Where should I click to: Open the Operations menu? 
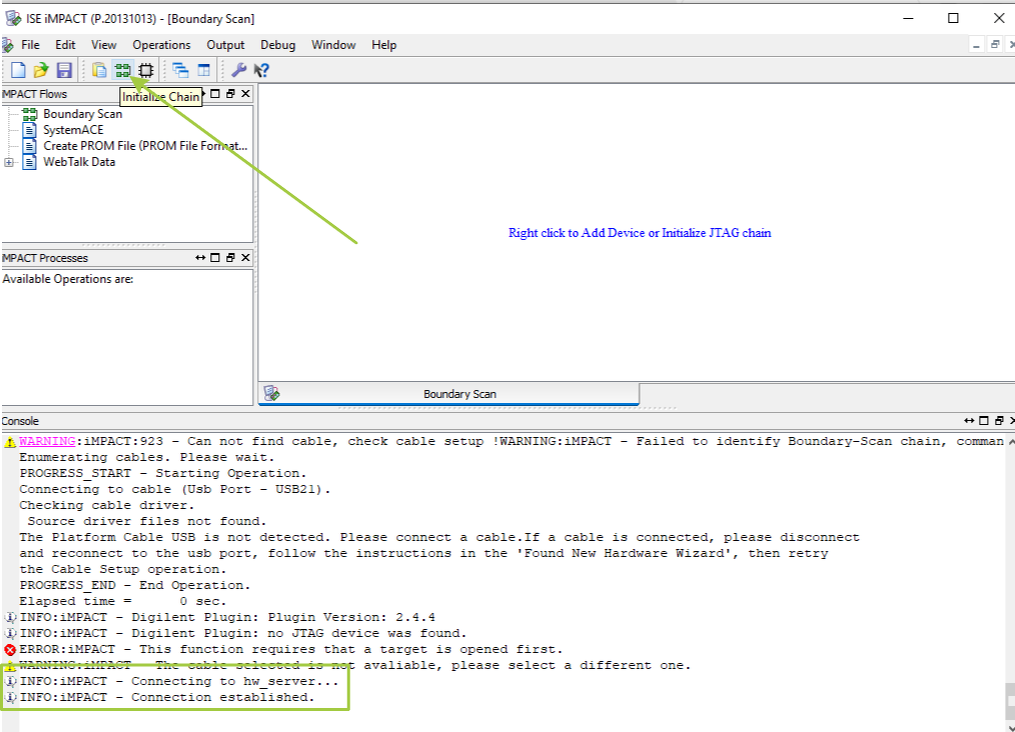click(x=162, y=45)
